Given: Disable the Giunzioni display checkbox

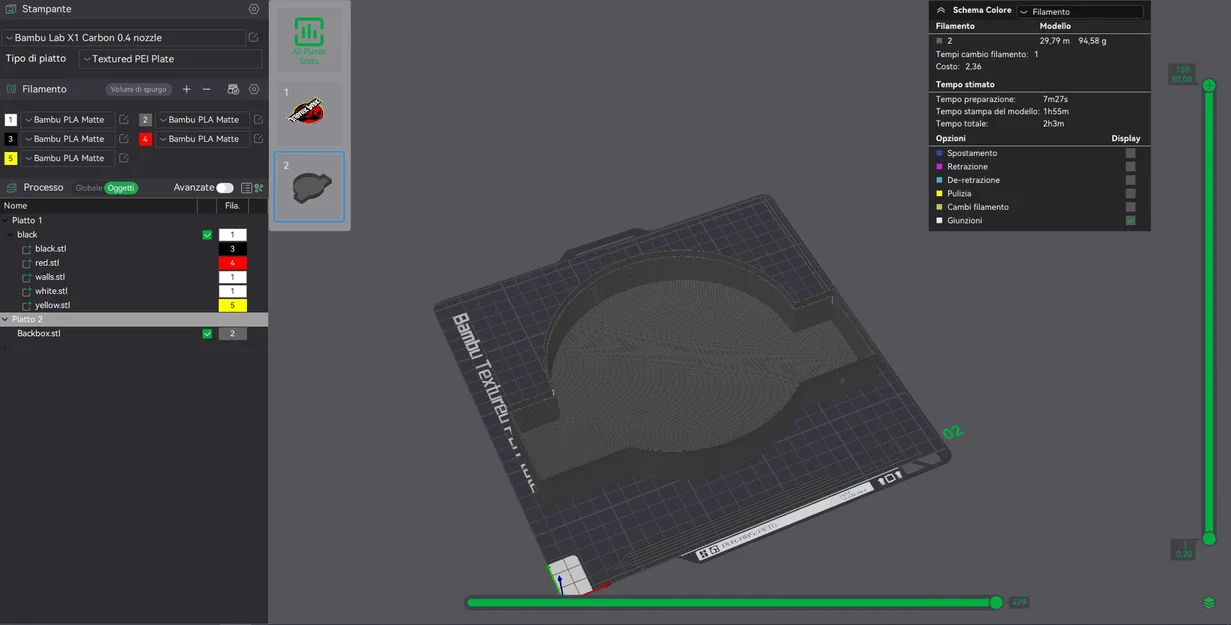Looking at the screenshot, I should (x=1131, y=219).
